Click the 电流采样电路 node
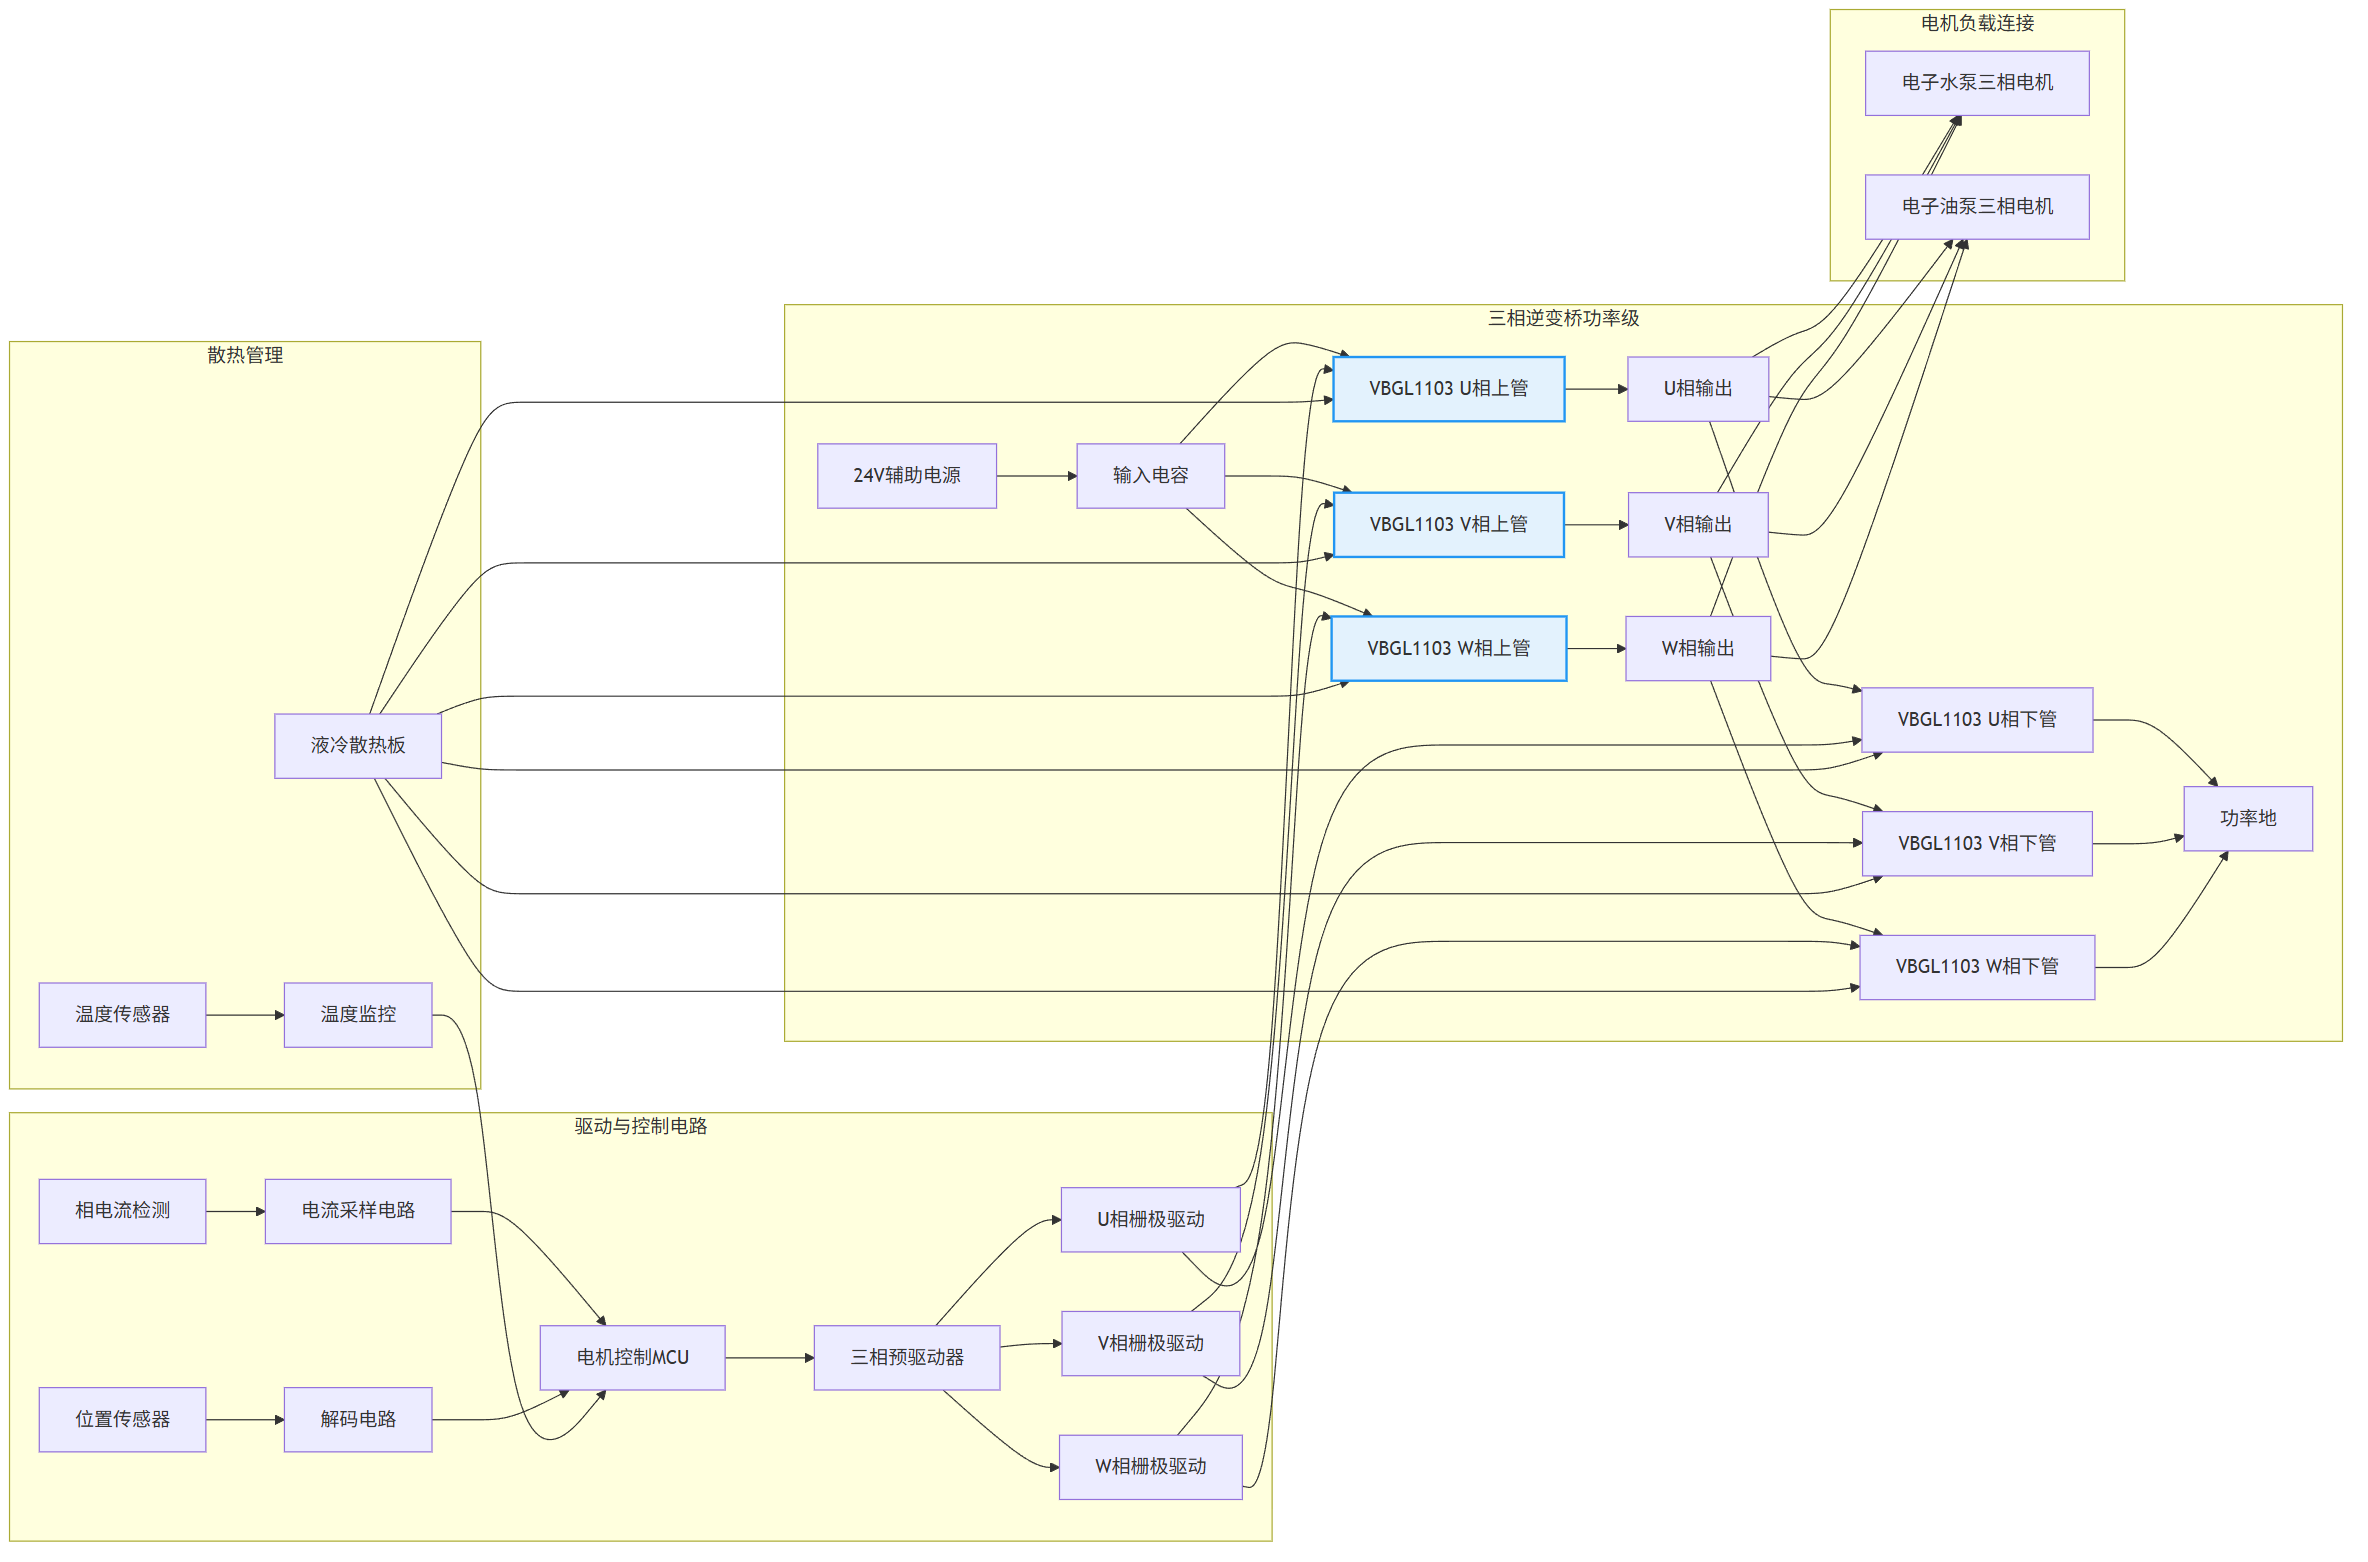 358,1211
